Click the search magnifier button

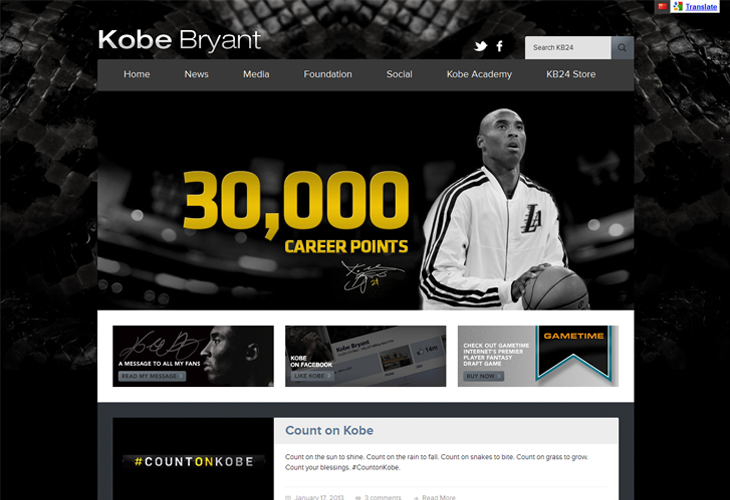coord(622,47)
